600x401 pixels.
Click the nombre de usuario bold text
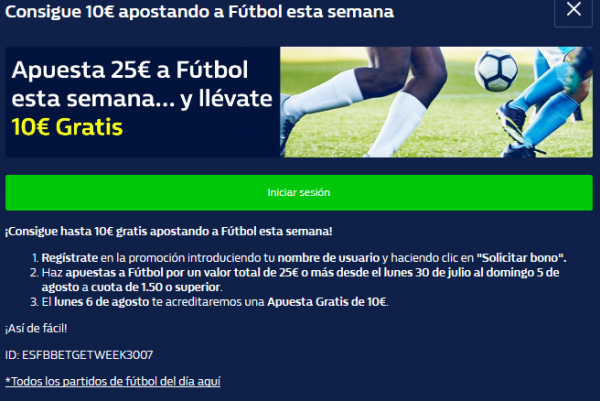click(x=328, y=258)
